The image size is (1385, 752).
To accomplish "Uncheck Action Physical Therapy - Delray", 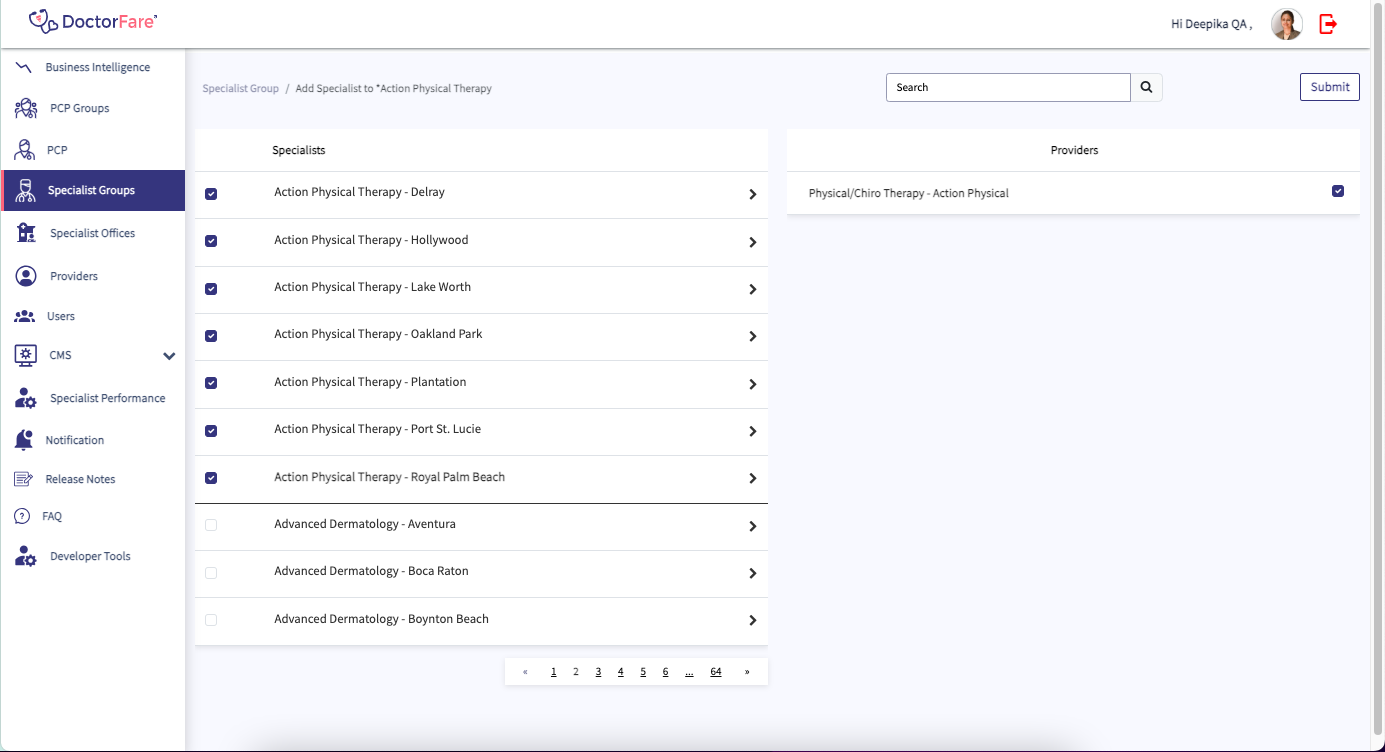I will tap(211, 194).
